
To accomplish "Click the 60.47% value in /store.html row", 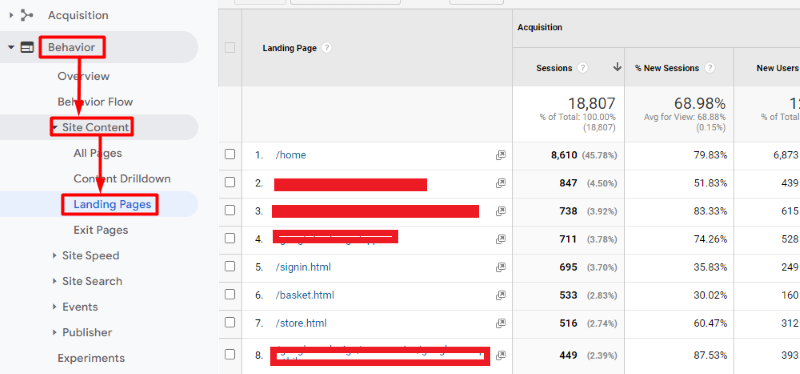I will coord(710,323).
